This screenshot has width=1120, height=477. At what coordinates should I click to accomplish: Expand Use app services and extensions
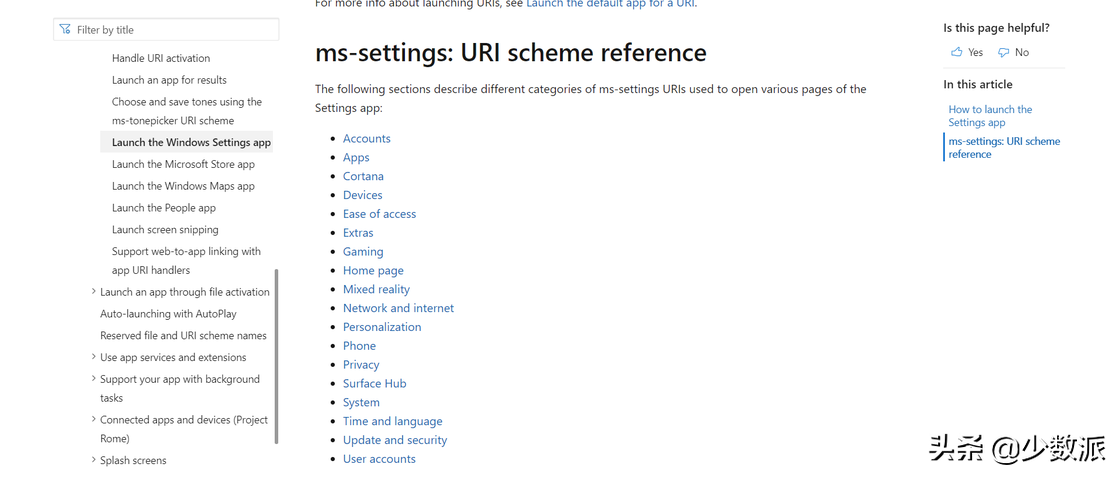(94, 357)
